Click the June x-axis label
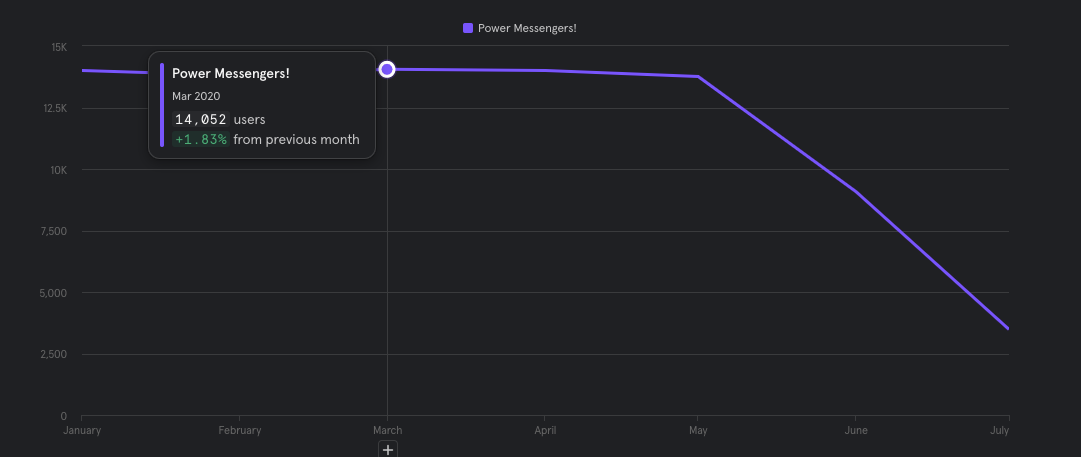 (x=855, y=430)
